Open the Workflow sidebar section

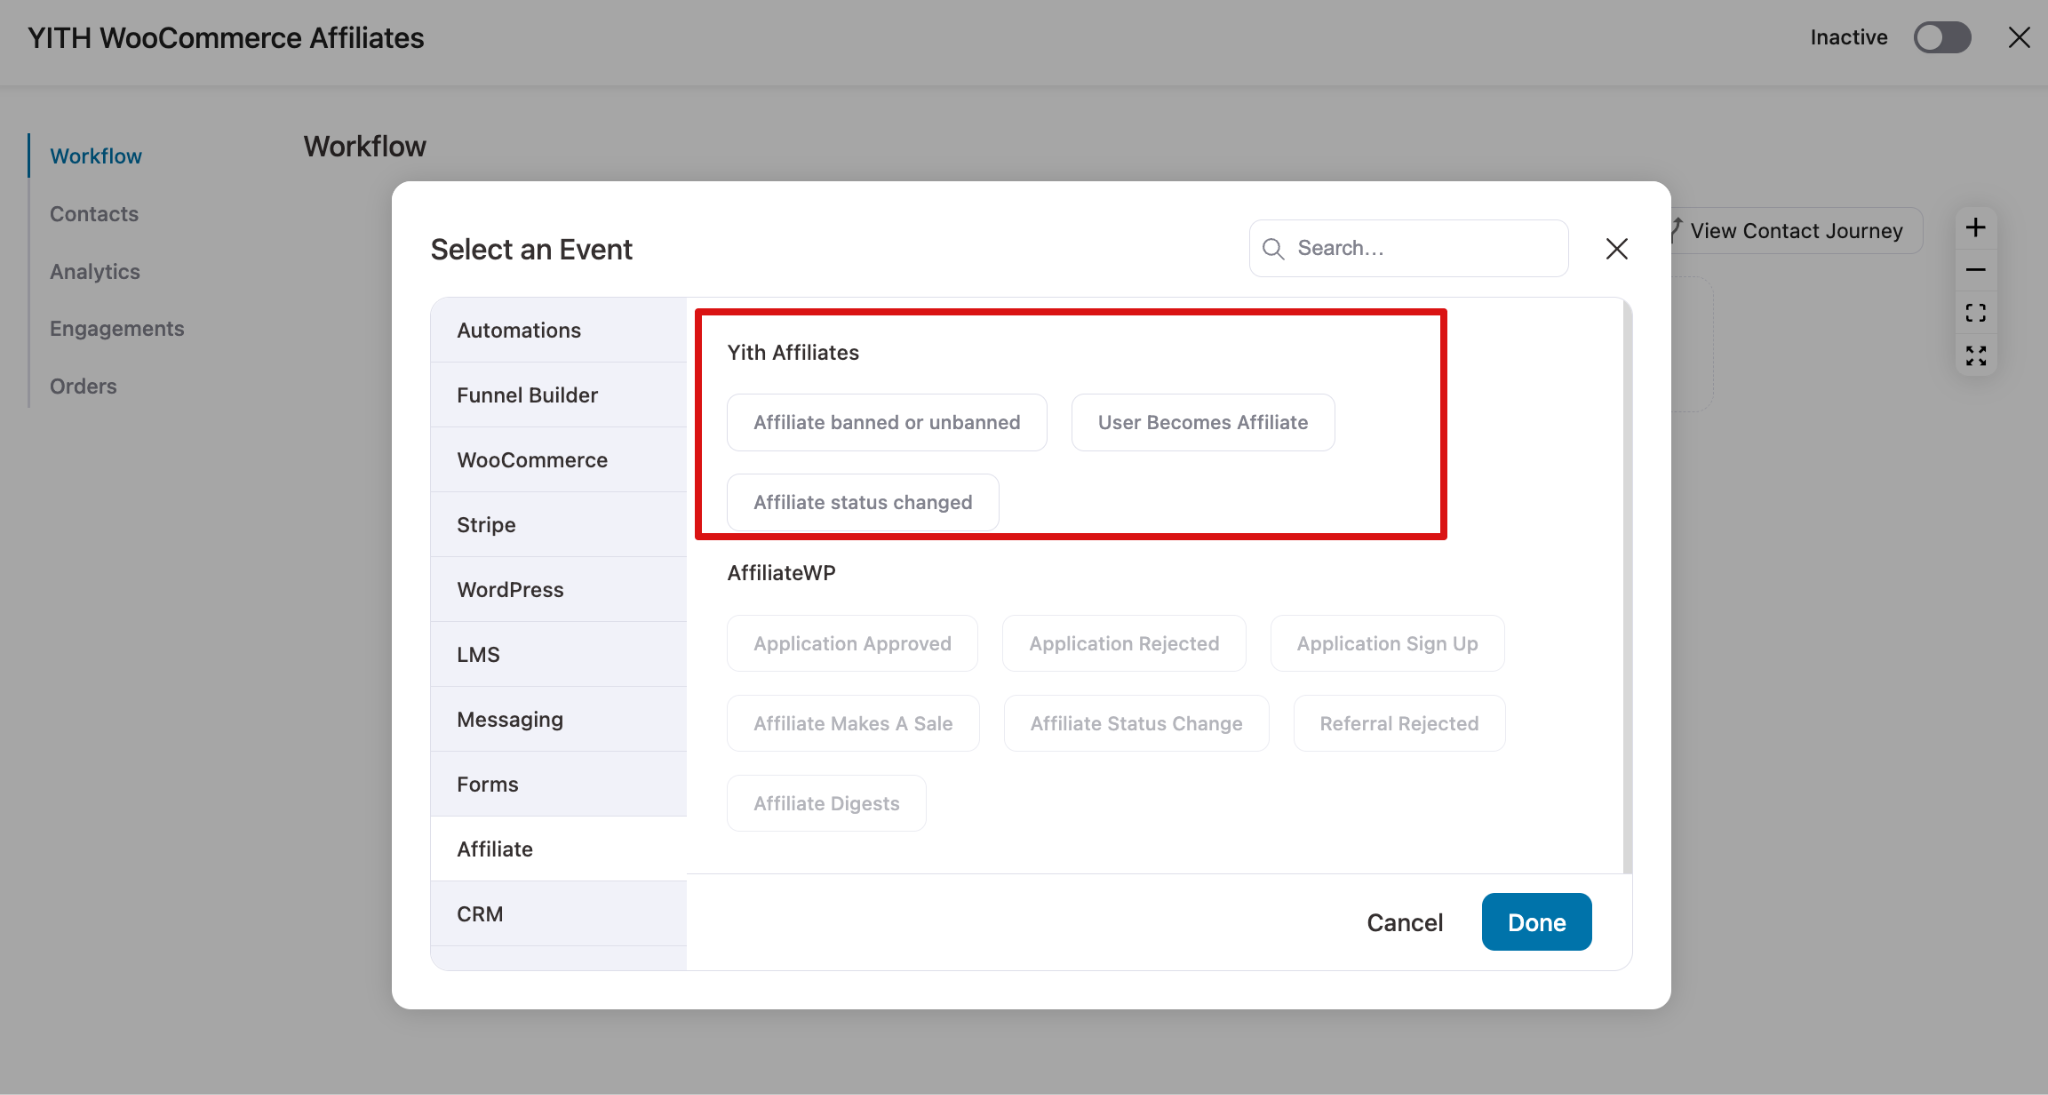96,156
